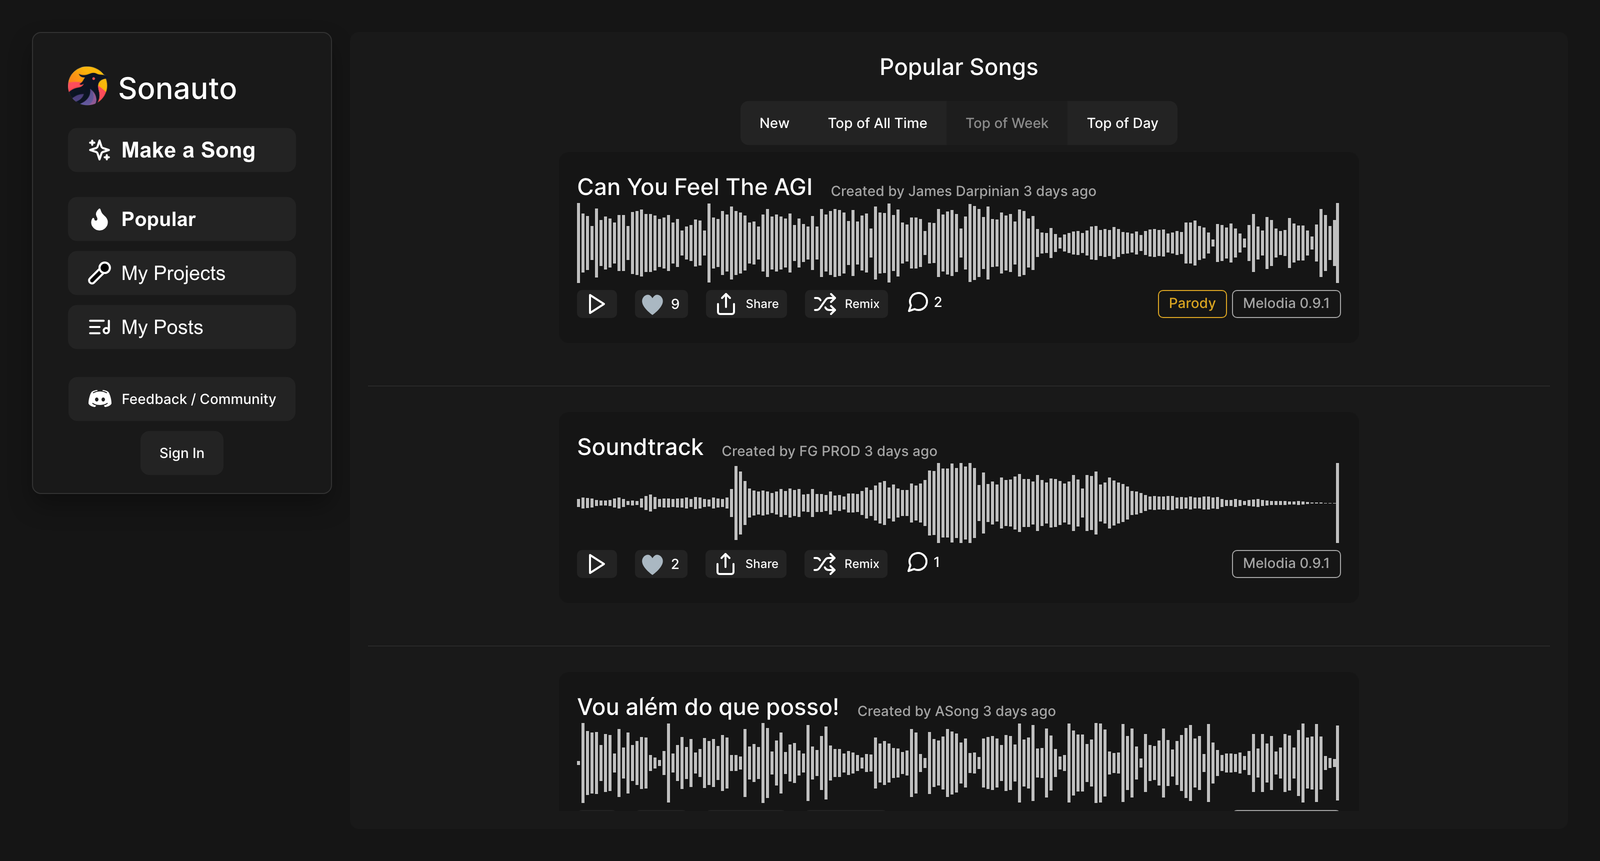This screenshot has height=861, width=1600.
Task: Open the My Posts music list icon
Action: coord(98,326)
